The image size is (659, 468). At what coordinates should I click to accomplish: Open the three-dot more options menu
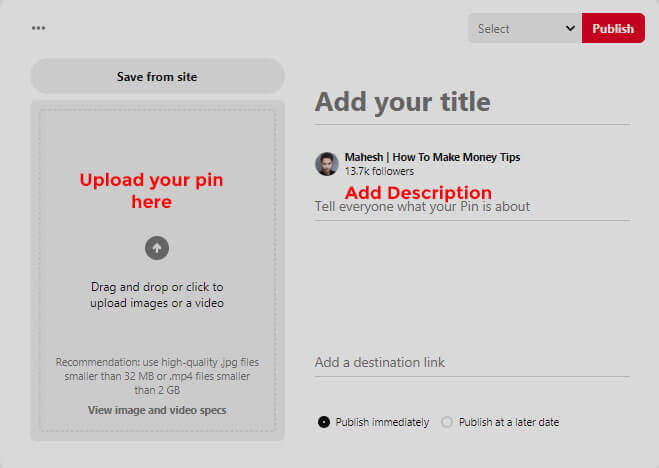(38, 28)
